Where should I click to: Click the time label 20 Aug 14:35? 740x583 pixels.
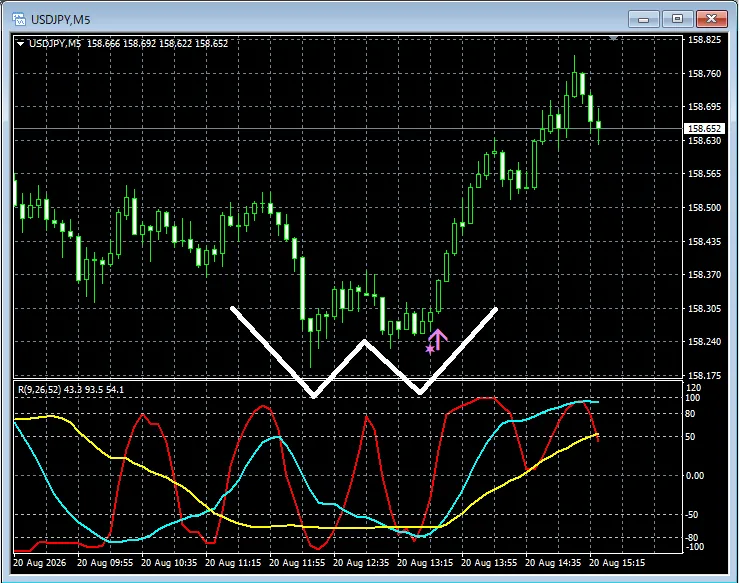(x=553, y=563)
